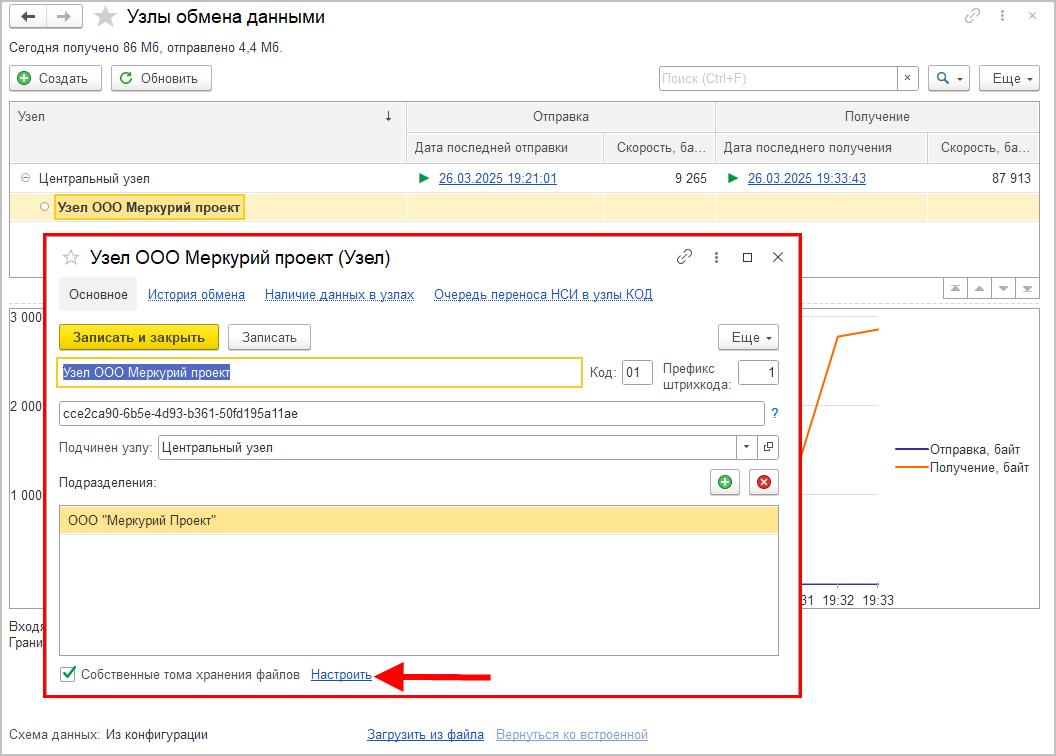Open the search options dropdown
1056x756 pixels.
(949, 78)
